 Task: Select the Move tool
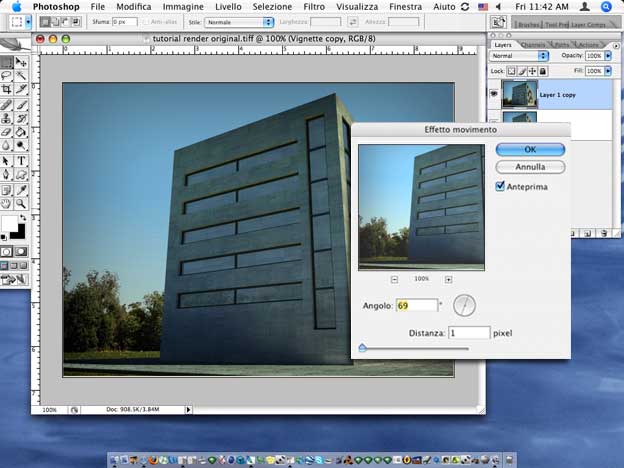(22, 62)
